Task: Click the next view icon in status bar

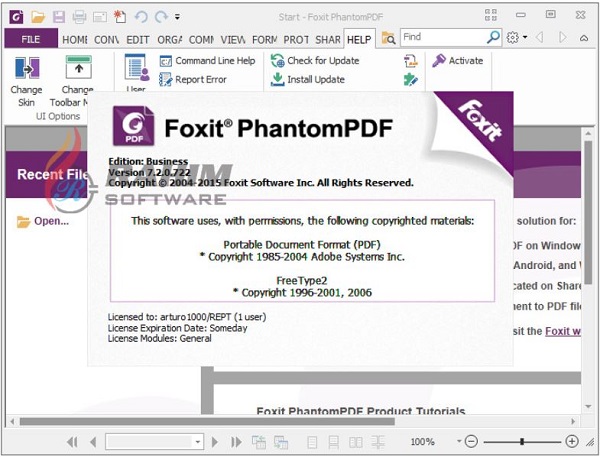Action: click(281, 442)
